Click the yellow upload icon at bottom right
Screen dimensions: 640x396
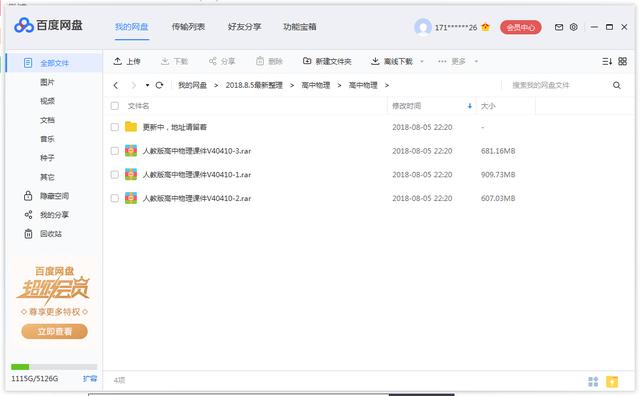[x=612, y=382]
